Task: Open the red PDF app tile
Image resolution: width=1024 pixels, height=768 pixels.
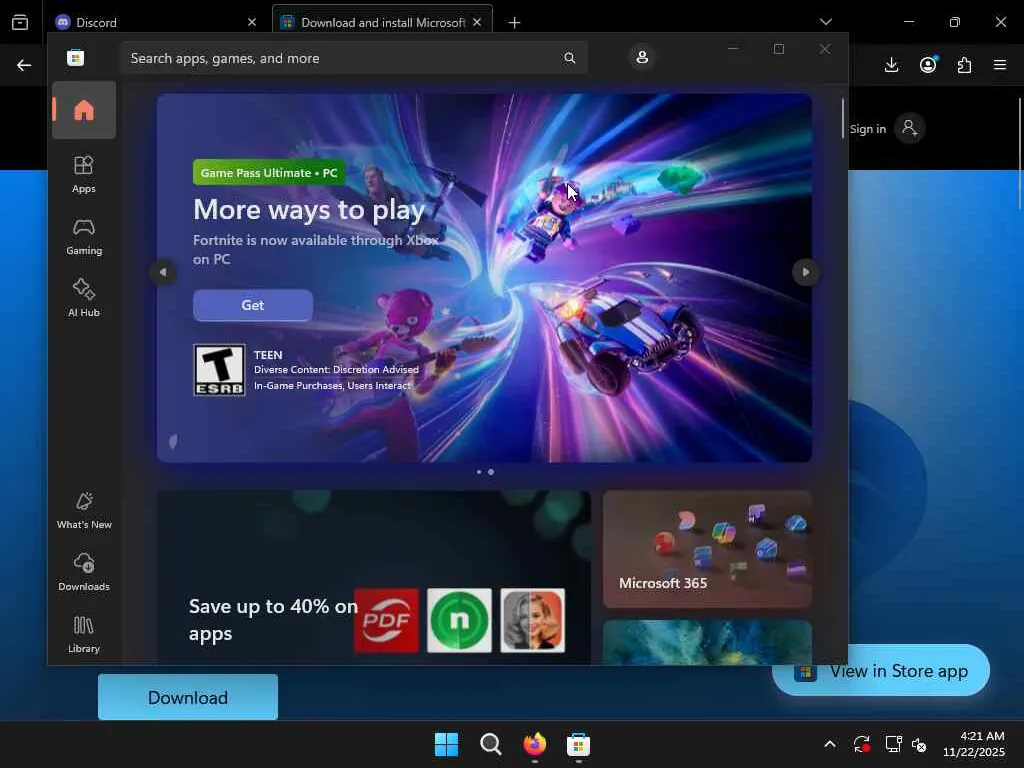Action: 387,620
